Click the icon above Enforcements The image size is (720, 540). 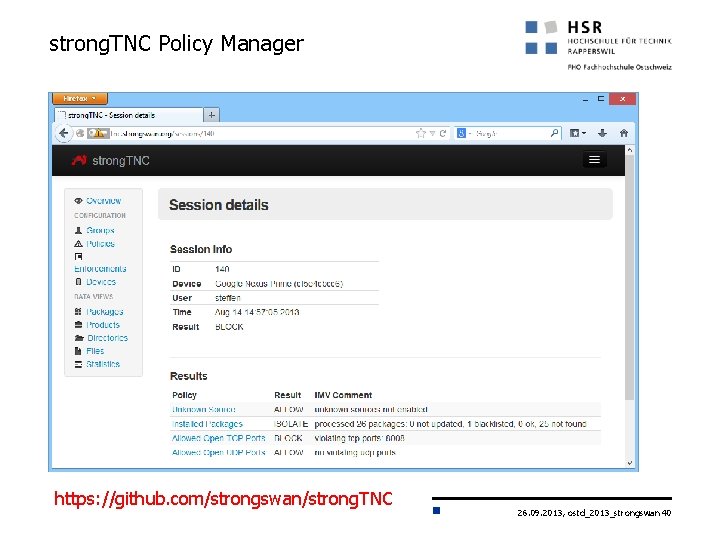pyautogui.click(x=78, y=256)
